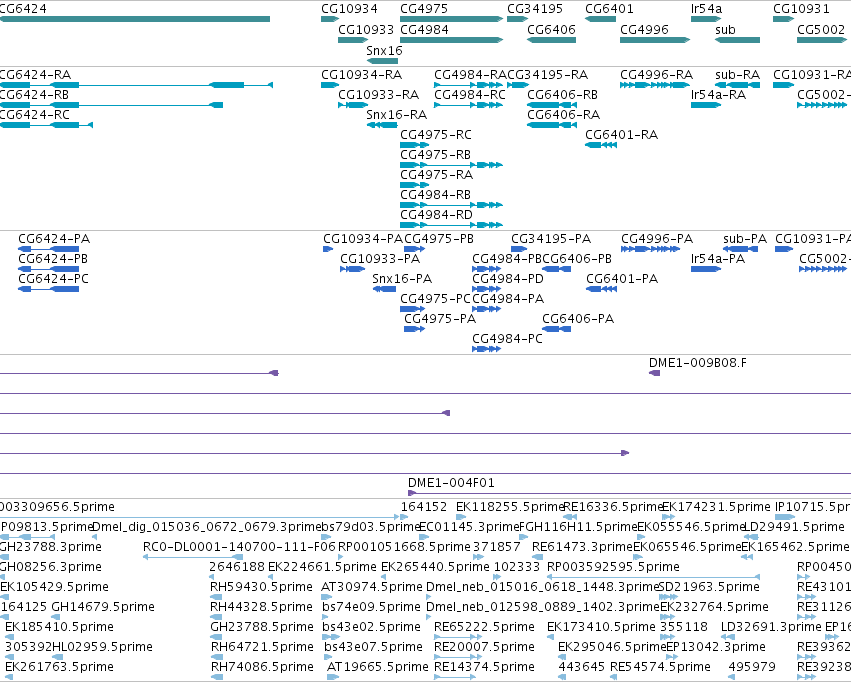Click protein CG6424-PB
The image size is (851, 682).
48,269
